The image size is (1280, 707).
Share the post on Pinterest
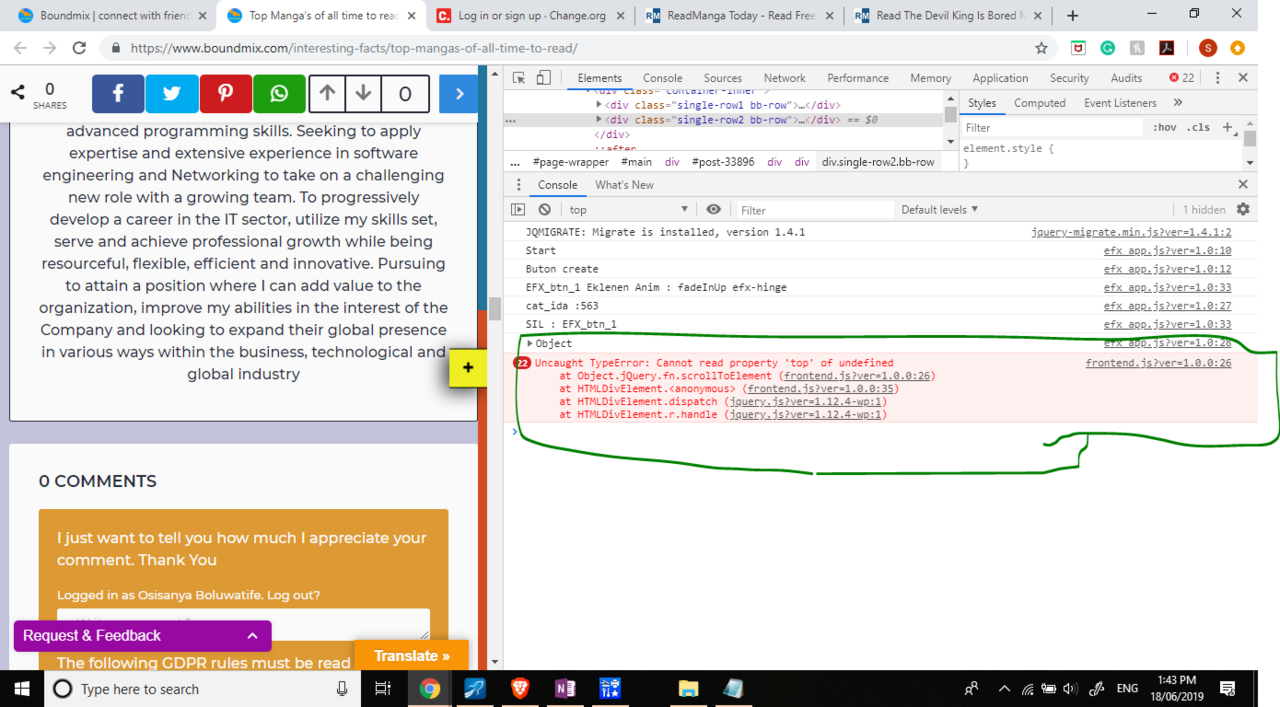click(226, 94)
